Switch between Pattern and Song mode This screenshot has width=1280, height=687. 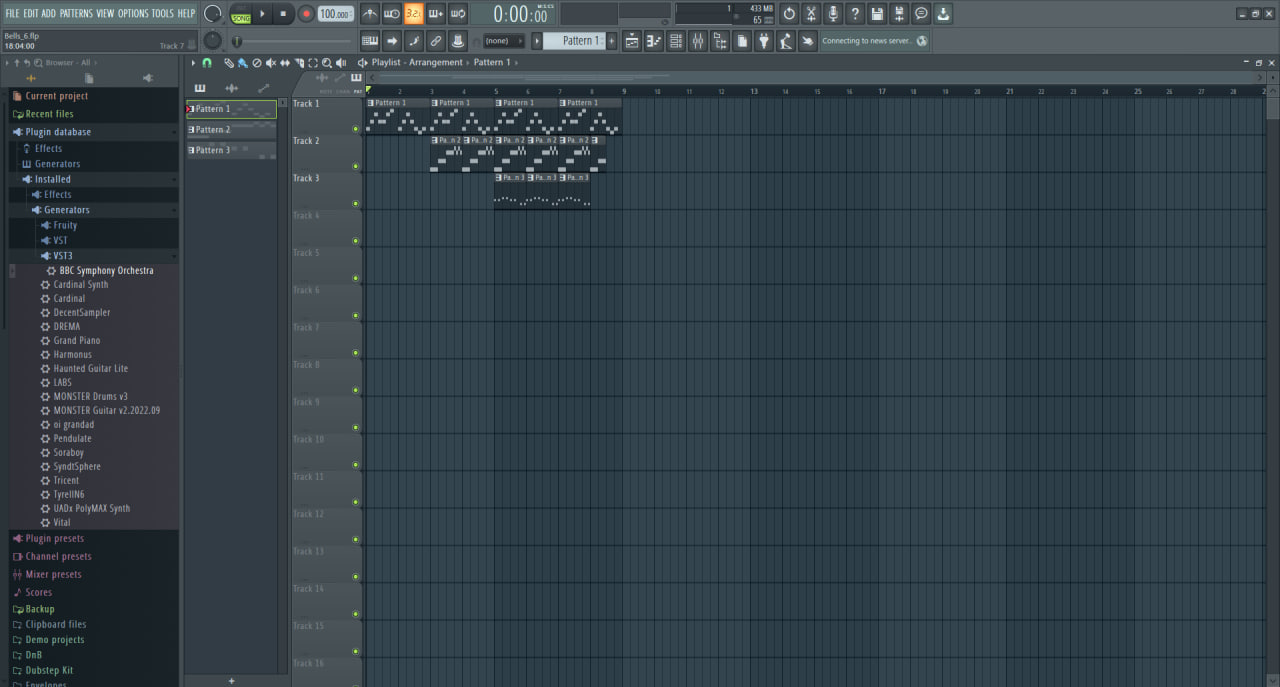[241, 14]
